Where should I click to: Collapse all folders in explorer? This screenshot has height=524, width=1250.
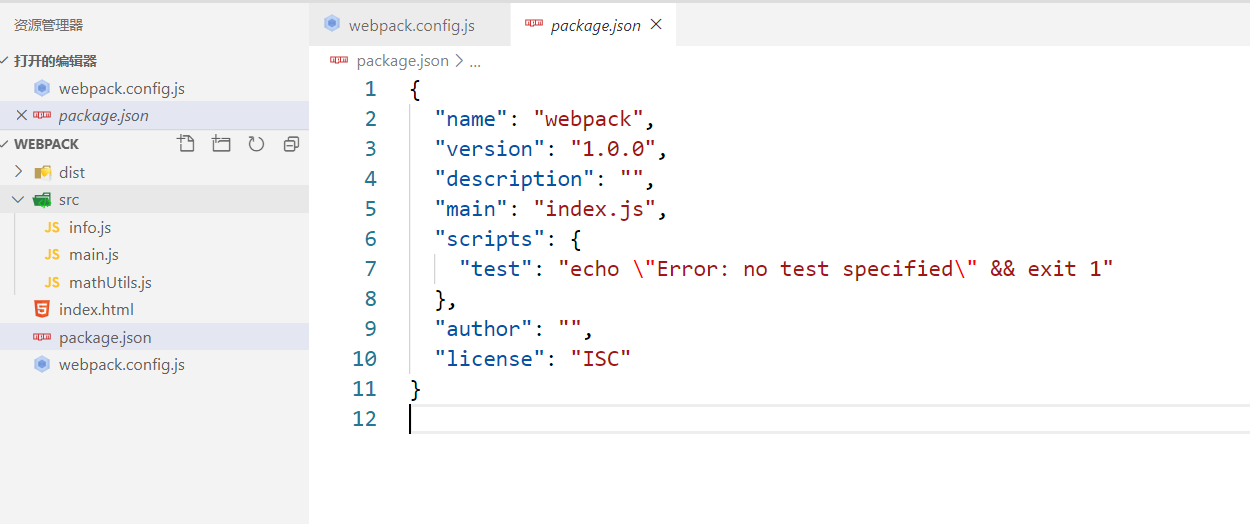[x=291, y=144]
